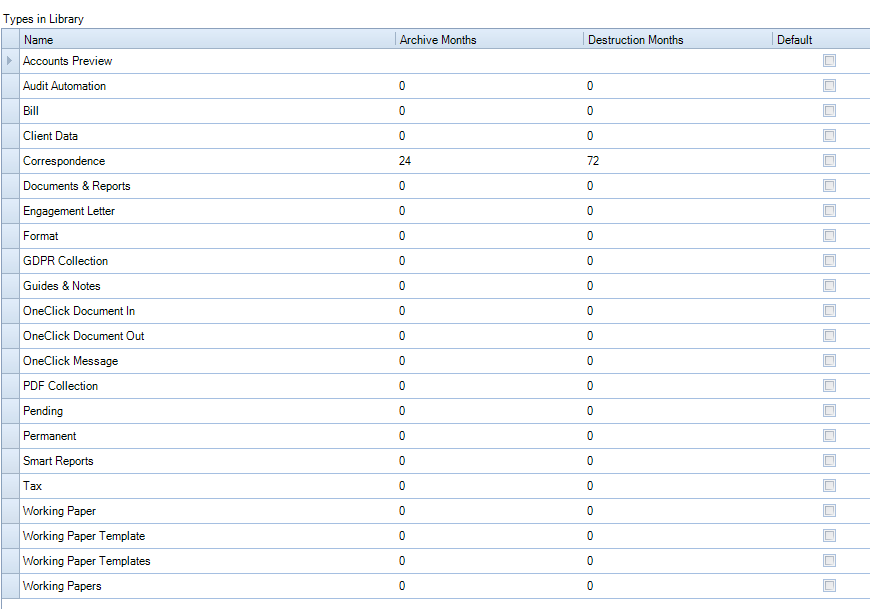Click OneClick Document In name
Screen dimensions: 870x609
79,311
